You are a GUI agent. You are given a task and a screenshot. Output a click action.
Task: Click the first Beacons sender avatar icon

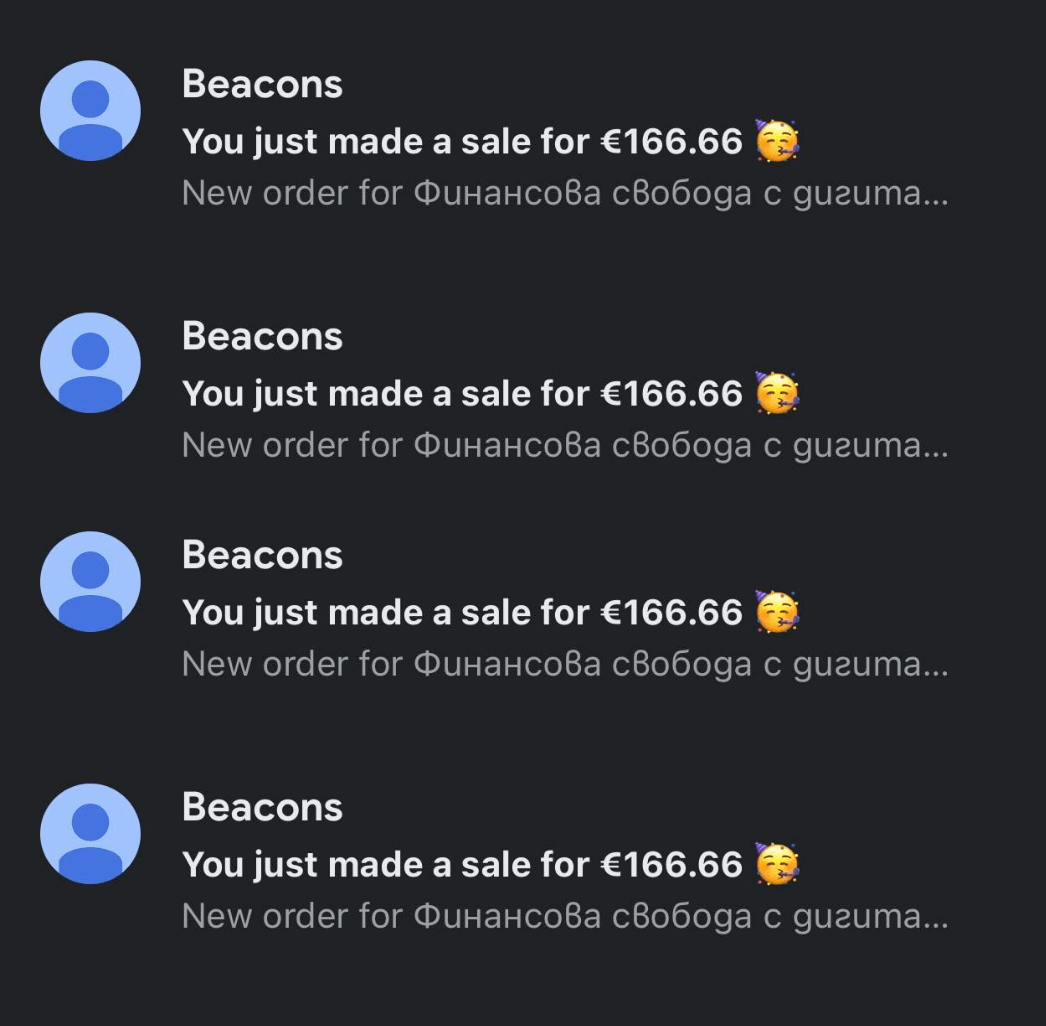[x=90, y=111]
